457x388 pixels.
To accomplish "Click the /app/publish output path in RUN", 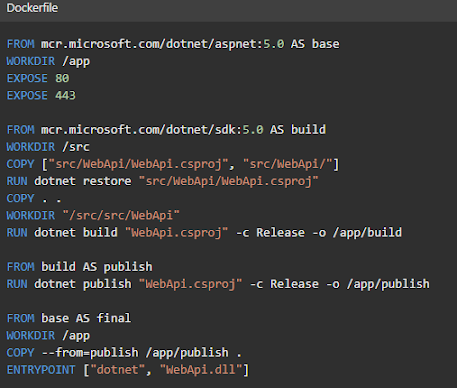I will tap(388, 284).
